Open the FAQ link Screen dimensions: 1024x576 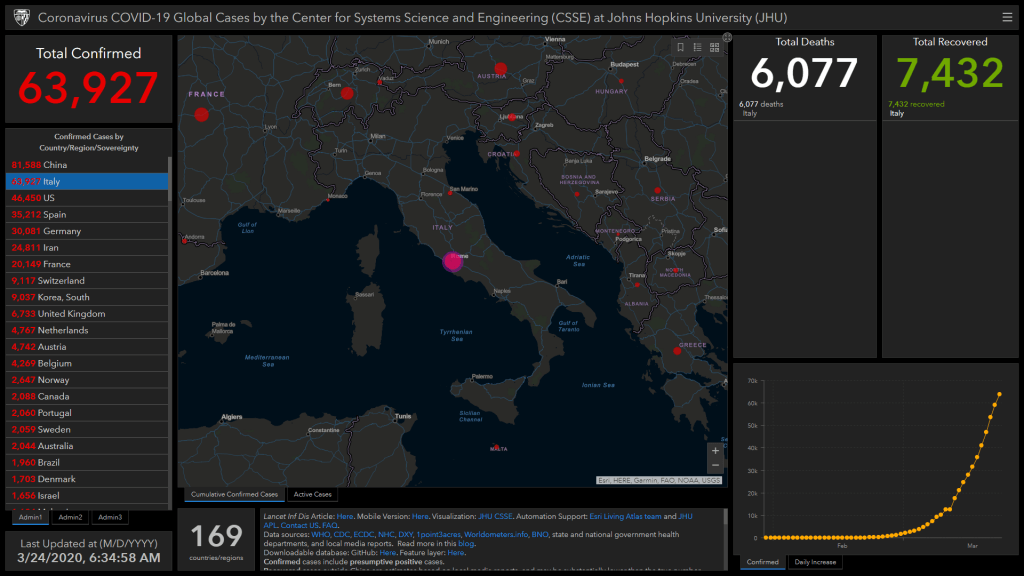tap(329, 525)
